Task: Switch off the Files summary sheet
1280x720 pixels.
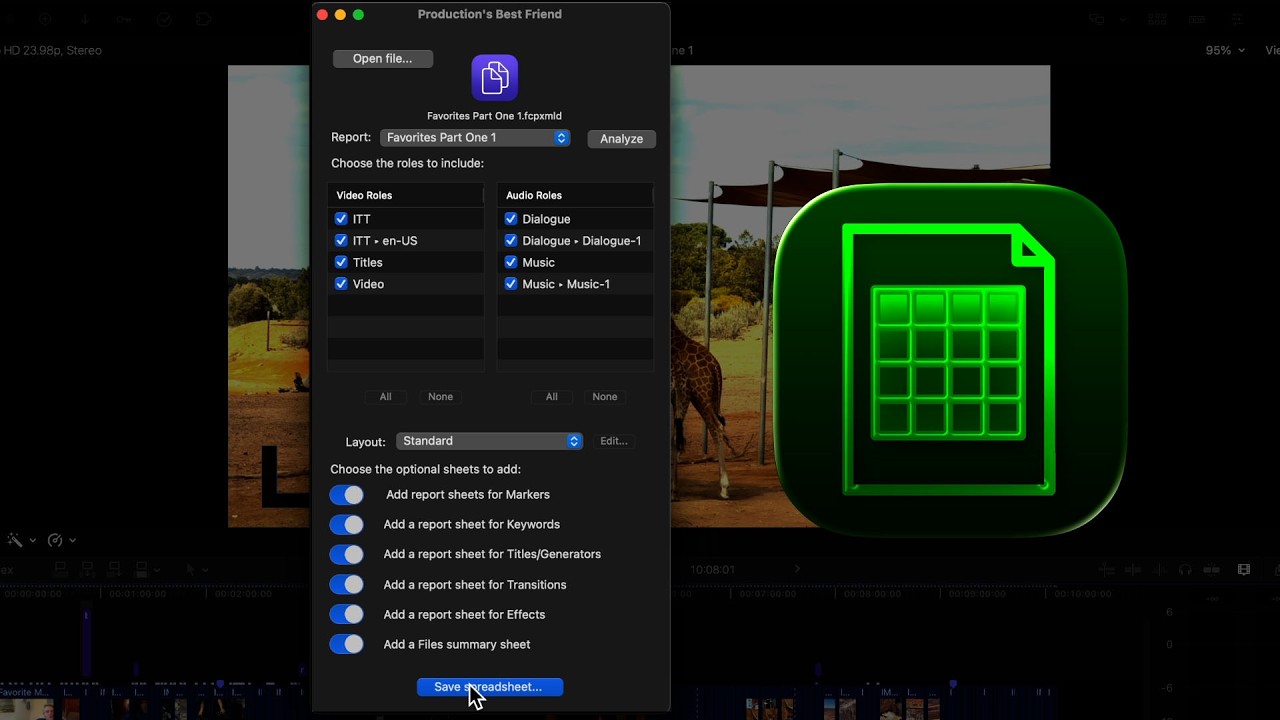Action: pos(347,645)
